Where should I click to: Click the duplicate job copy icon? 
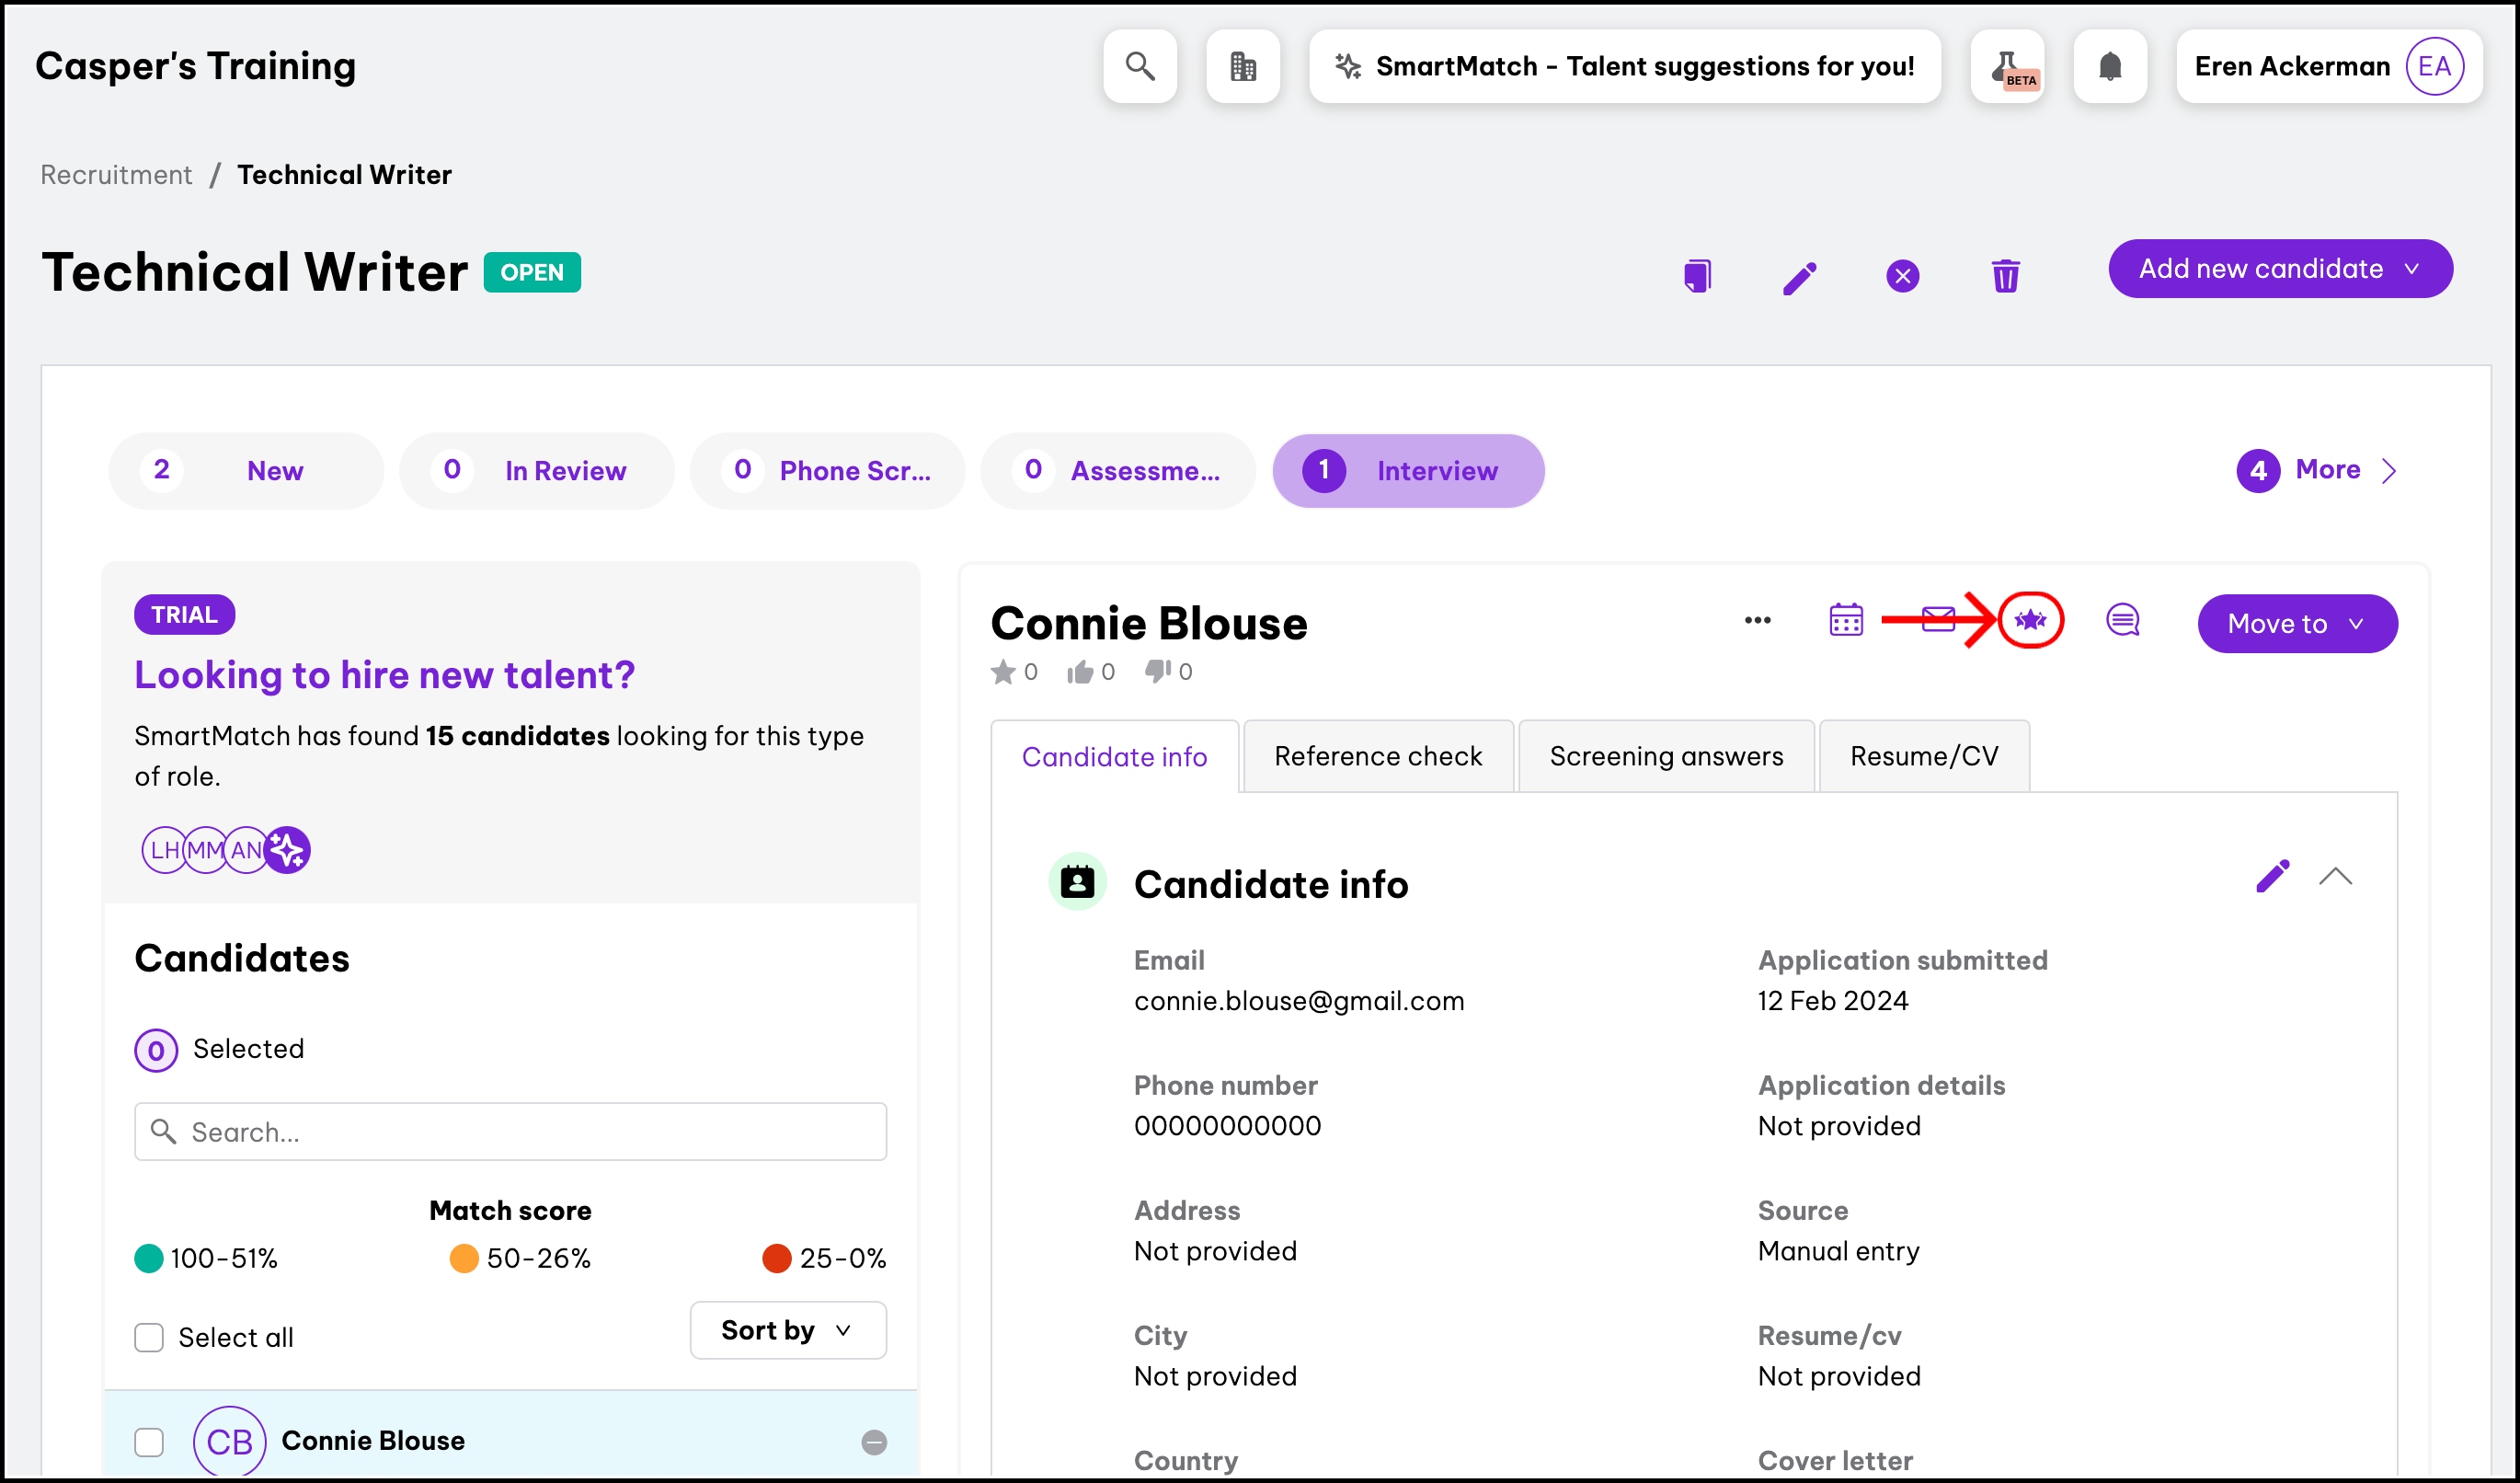click(x=1697, y=276)
